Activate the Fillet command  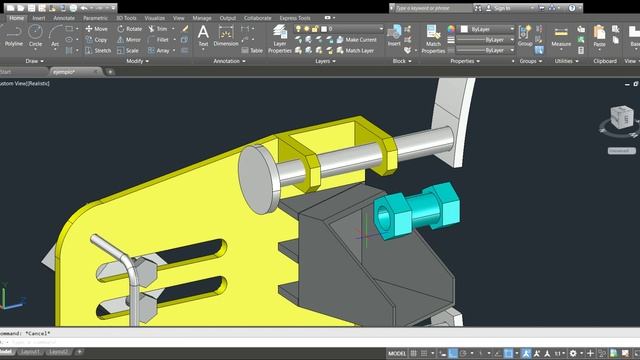coord(158,40)
